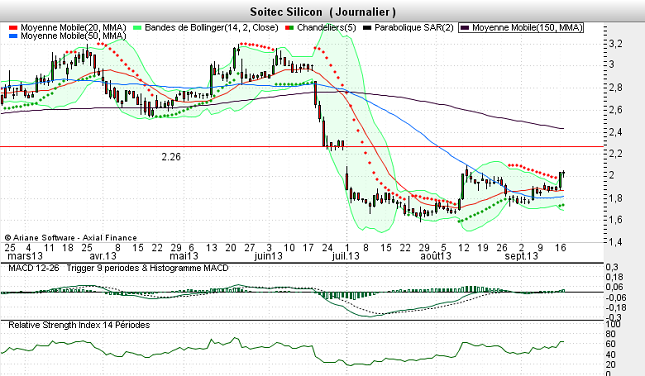Click the red-green Chandeliers(5) legend swatch

pyautogui.click(x=290, y=28)
